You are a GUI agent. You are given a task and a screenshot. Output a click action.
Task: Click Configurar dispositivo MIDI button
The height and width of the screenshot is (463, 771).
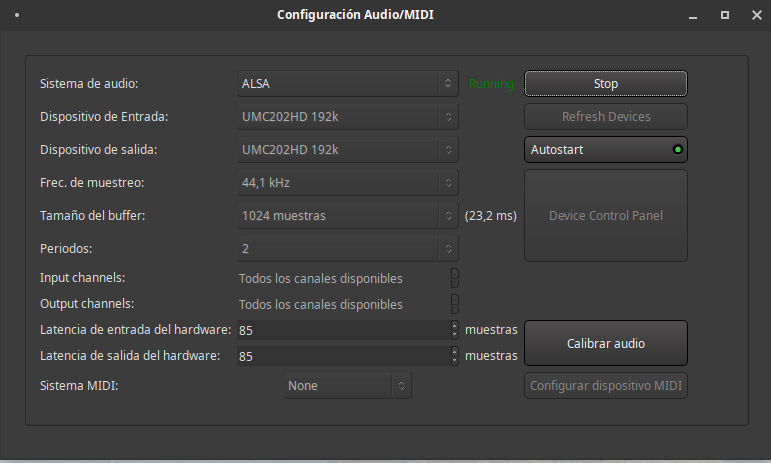click(x=605, y=385)
